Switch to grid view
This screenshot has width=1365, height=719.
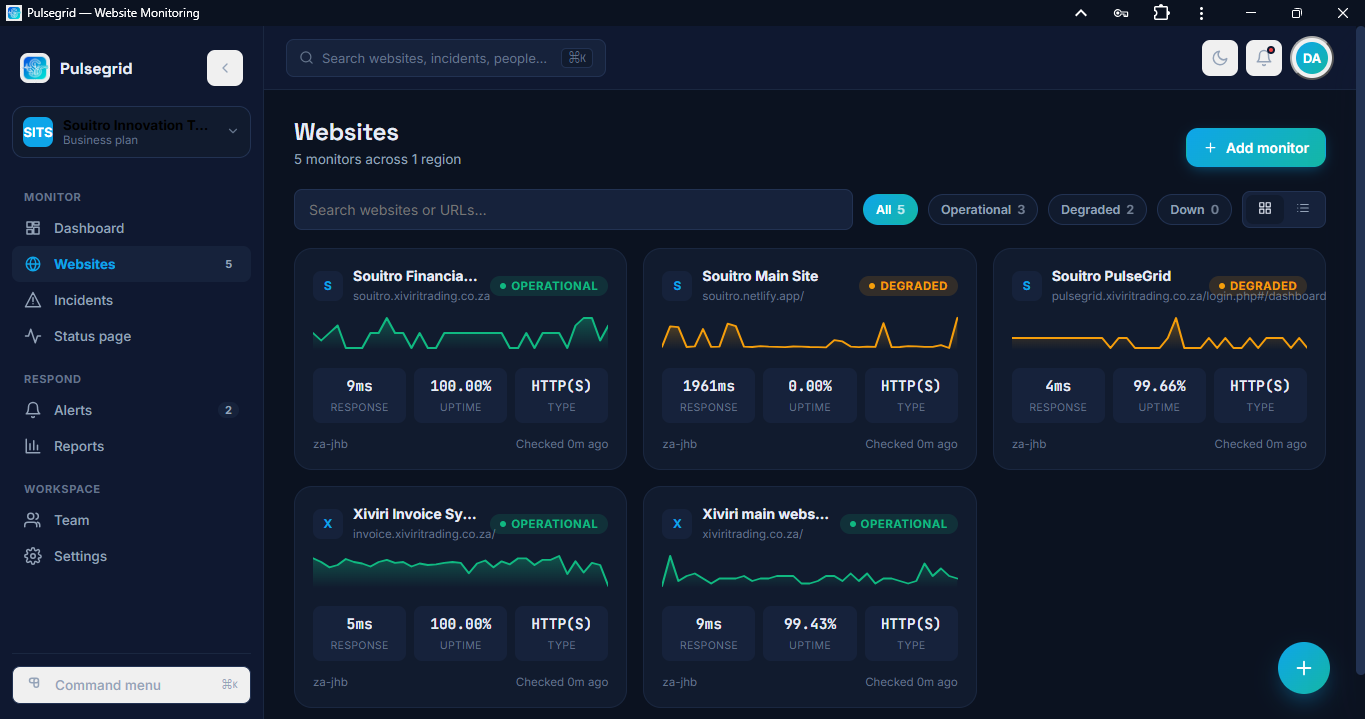pyautogui.click(x=1265, y=208)
